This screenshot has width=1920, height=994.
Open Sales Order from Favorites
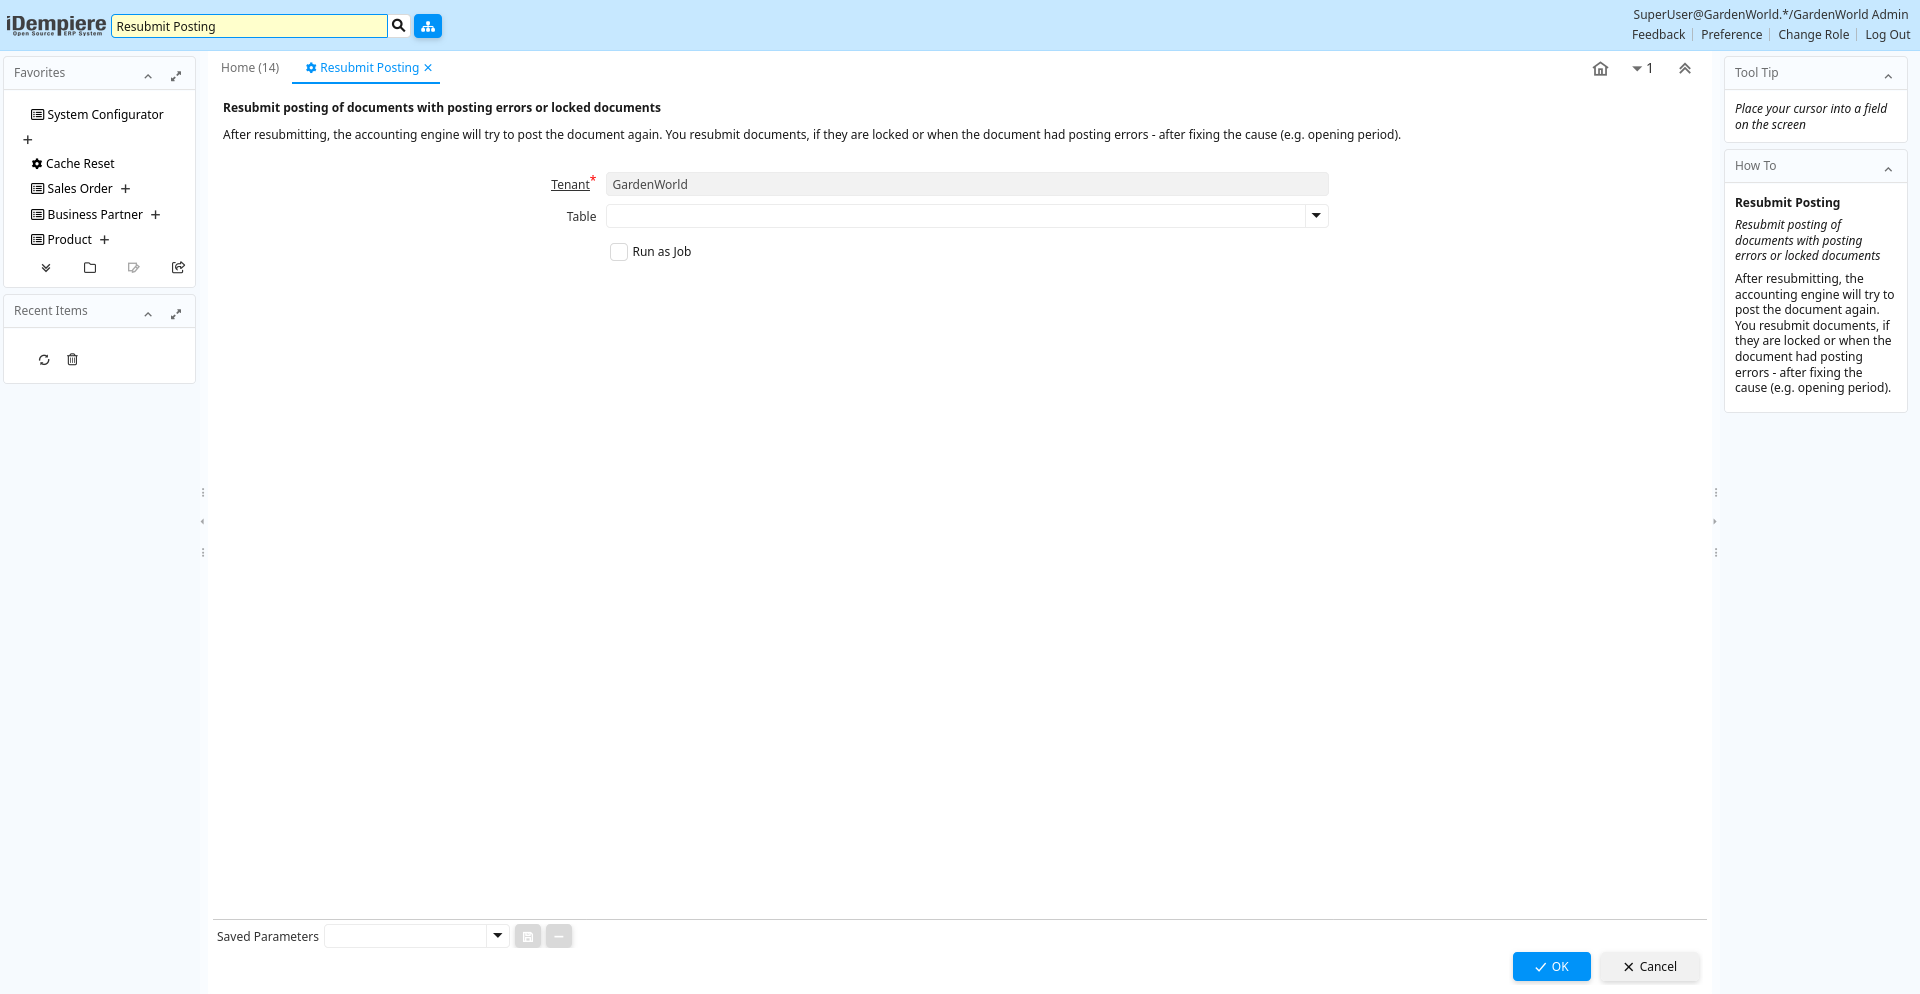click(79, 189)
